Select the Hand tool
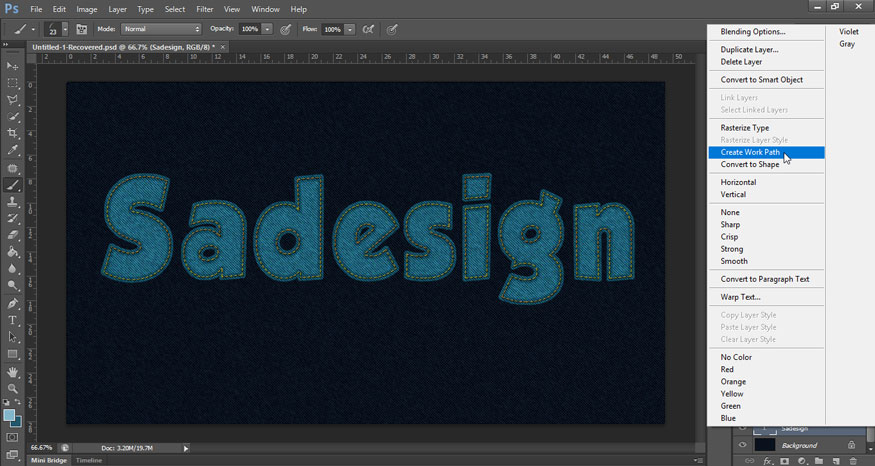Image resolution: width=875 pixels, height=466 pixels. (12, 372)
